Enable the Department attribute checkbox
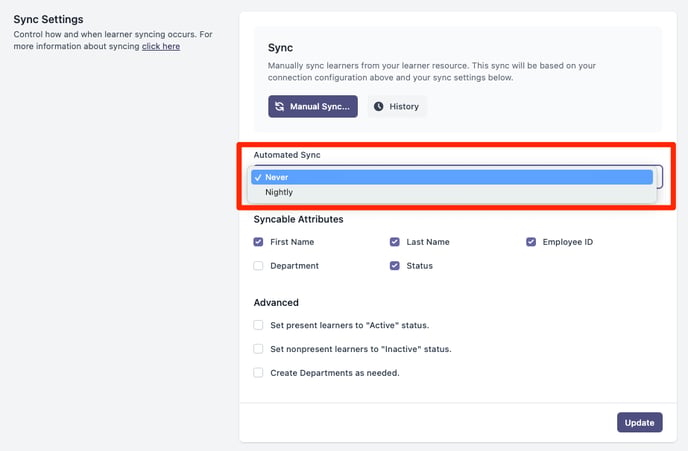 pyautogui.click(x=258, y=265)
